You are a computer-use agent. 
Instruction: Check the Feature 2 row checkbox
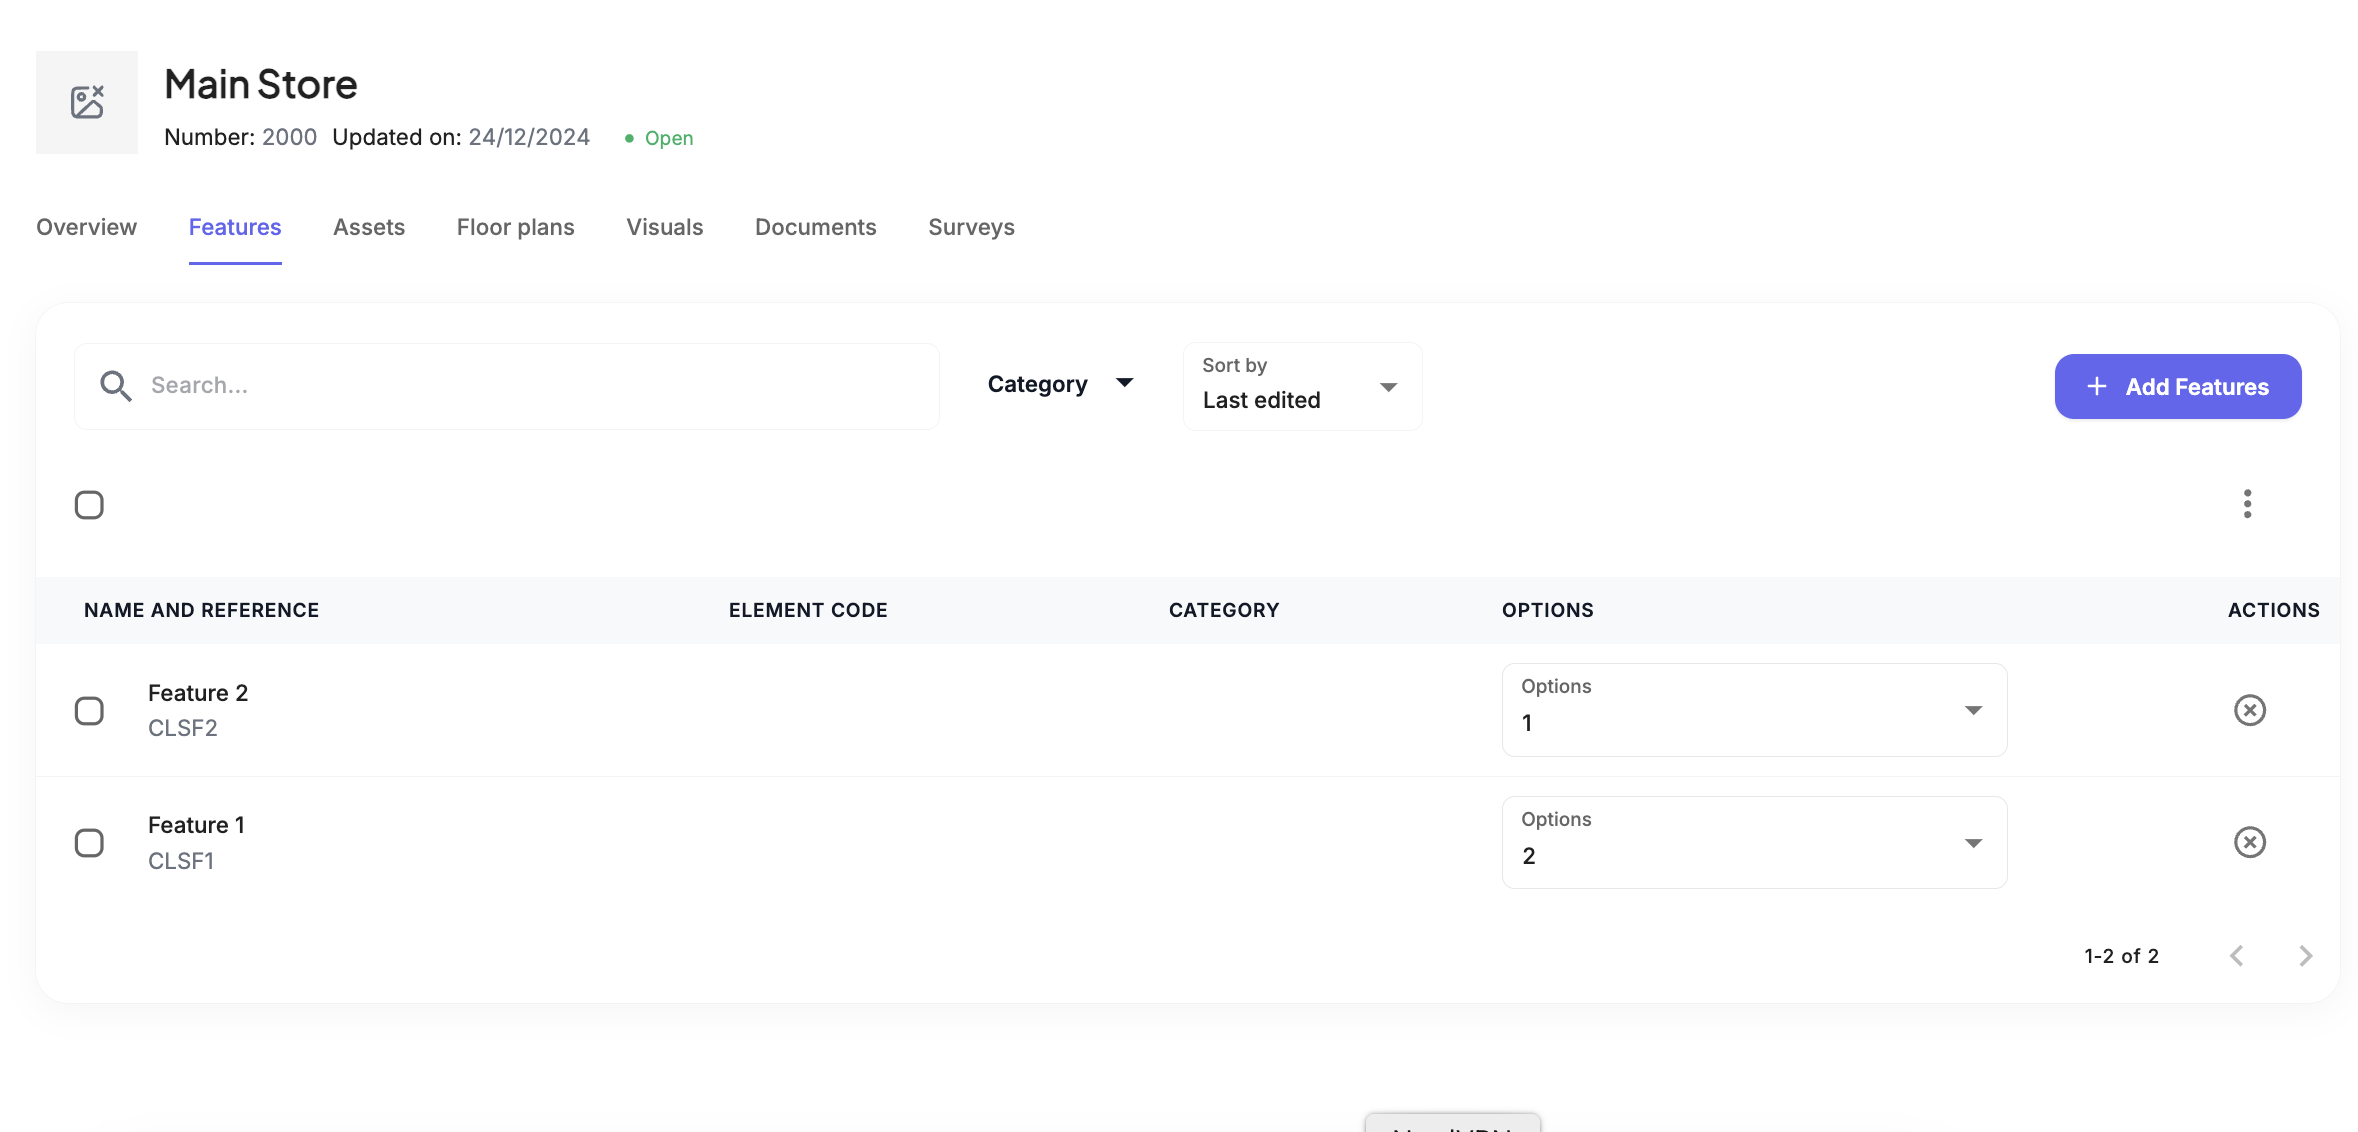click(x=89, y=711)
